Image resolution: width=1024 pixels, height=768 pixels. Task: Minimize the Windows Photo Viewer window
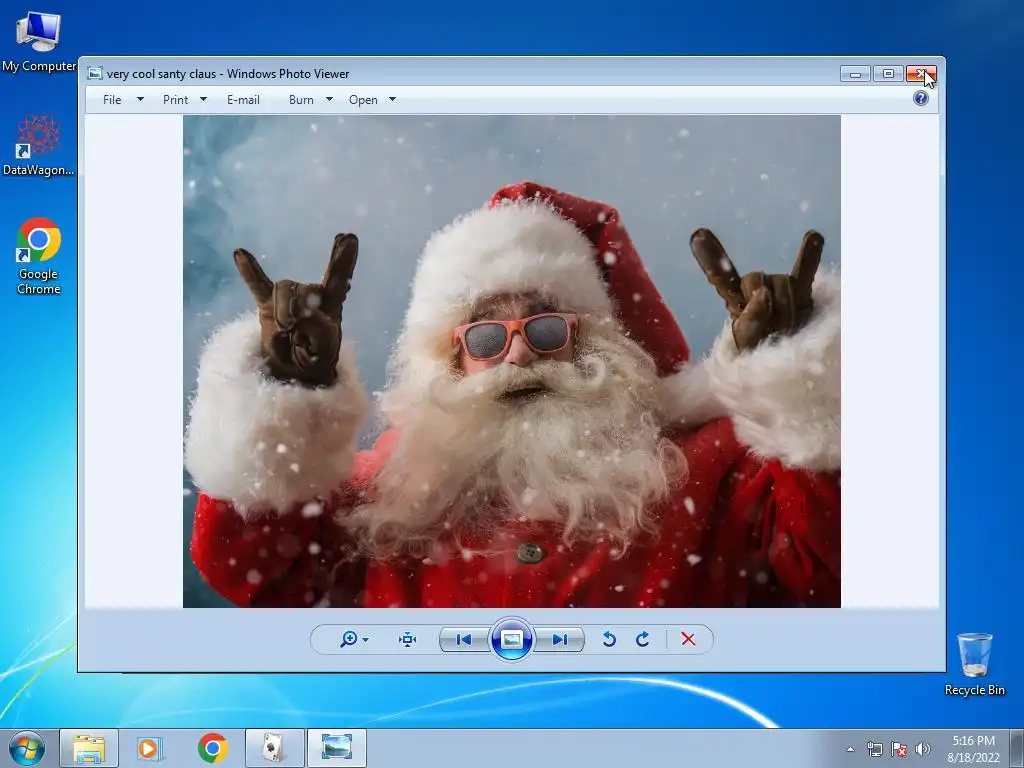click(856, 74)
